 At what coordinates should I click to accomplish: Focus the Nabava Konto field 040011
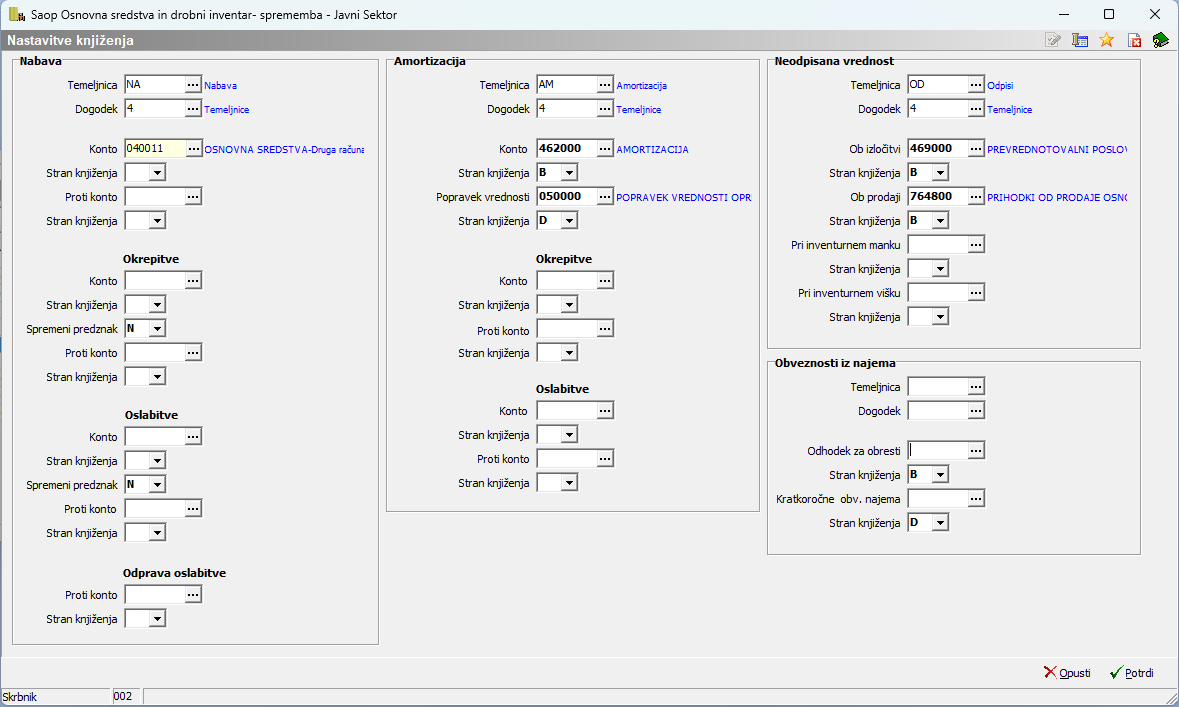pos(155,149)
